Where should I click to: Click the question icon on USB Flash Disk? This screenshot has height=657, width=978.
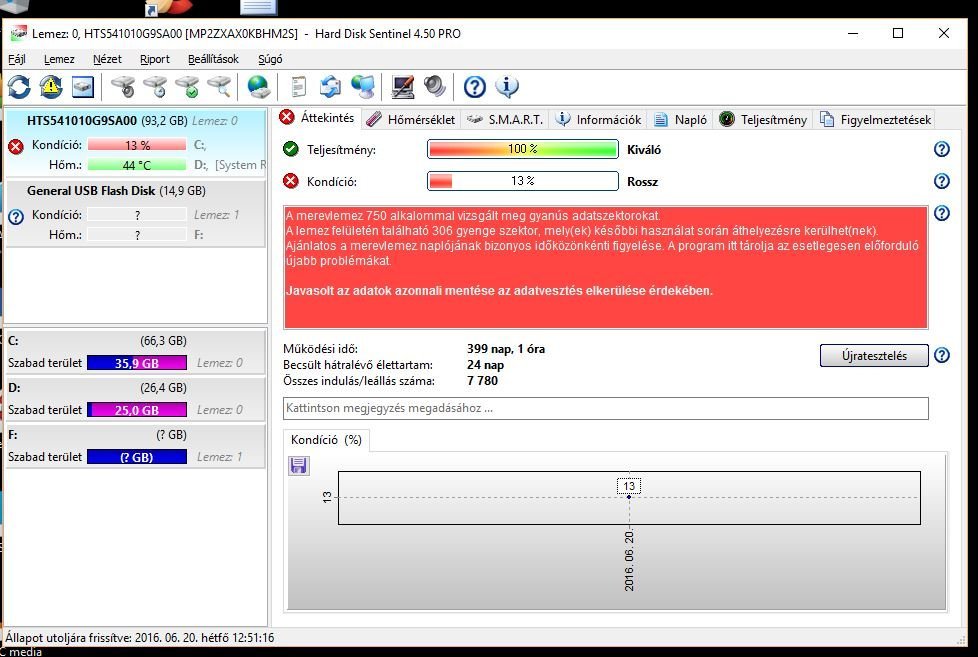coord(16,217)
